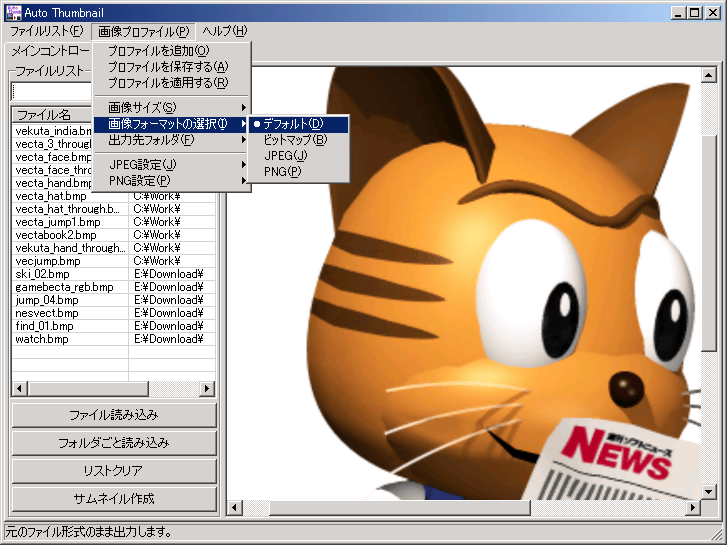The width and height of the screenshot is (727, 545).
Task: Select ski_02.bmp in file list
Action: pos(114,274)
